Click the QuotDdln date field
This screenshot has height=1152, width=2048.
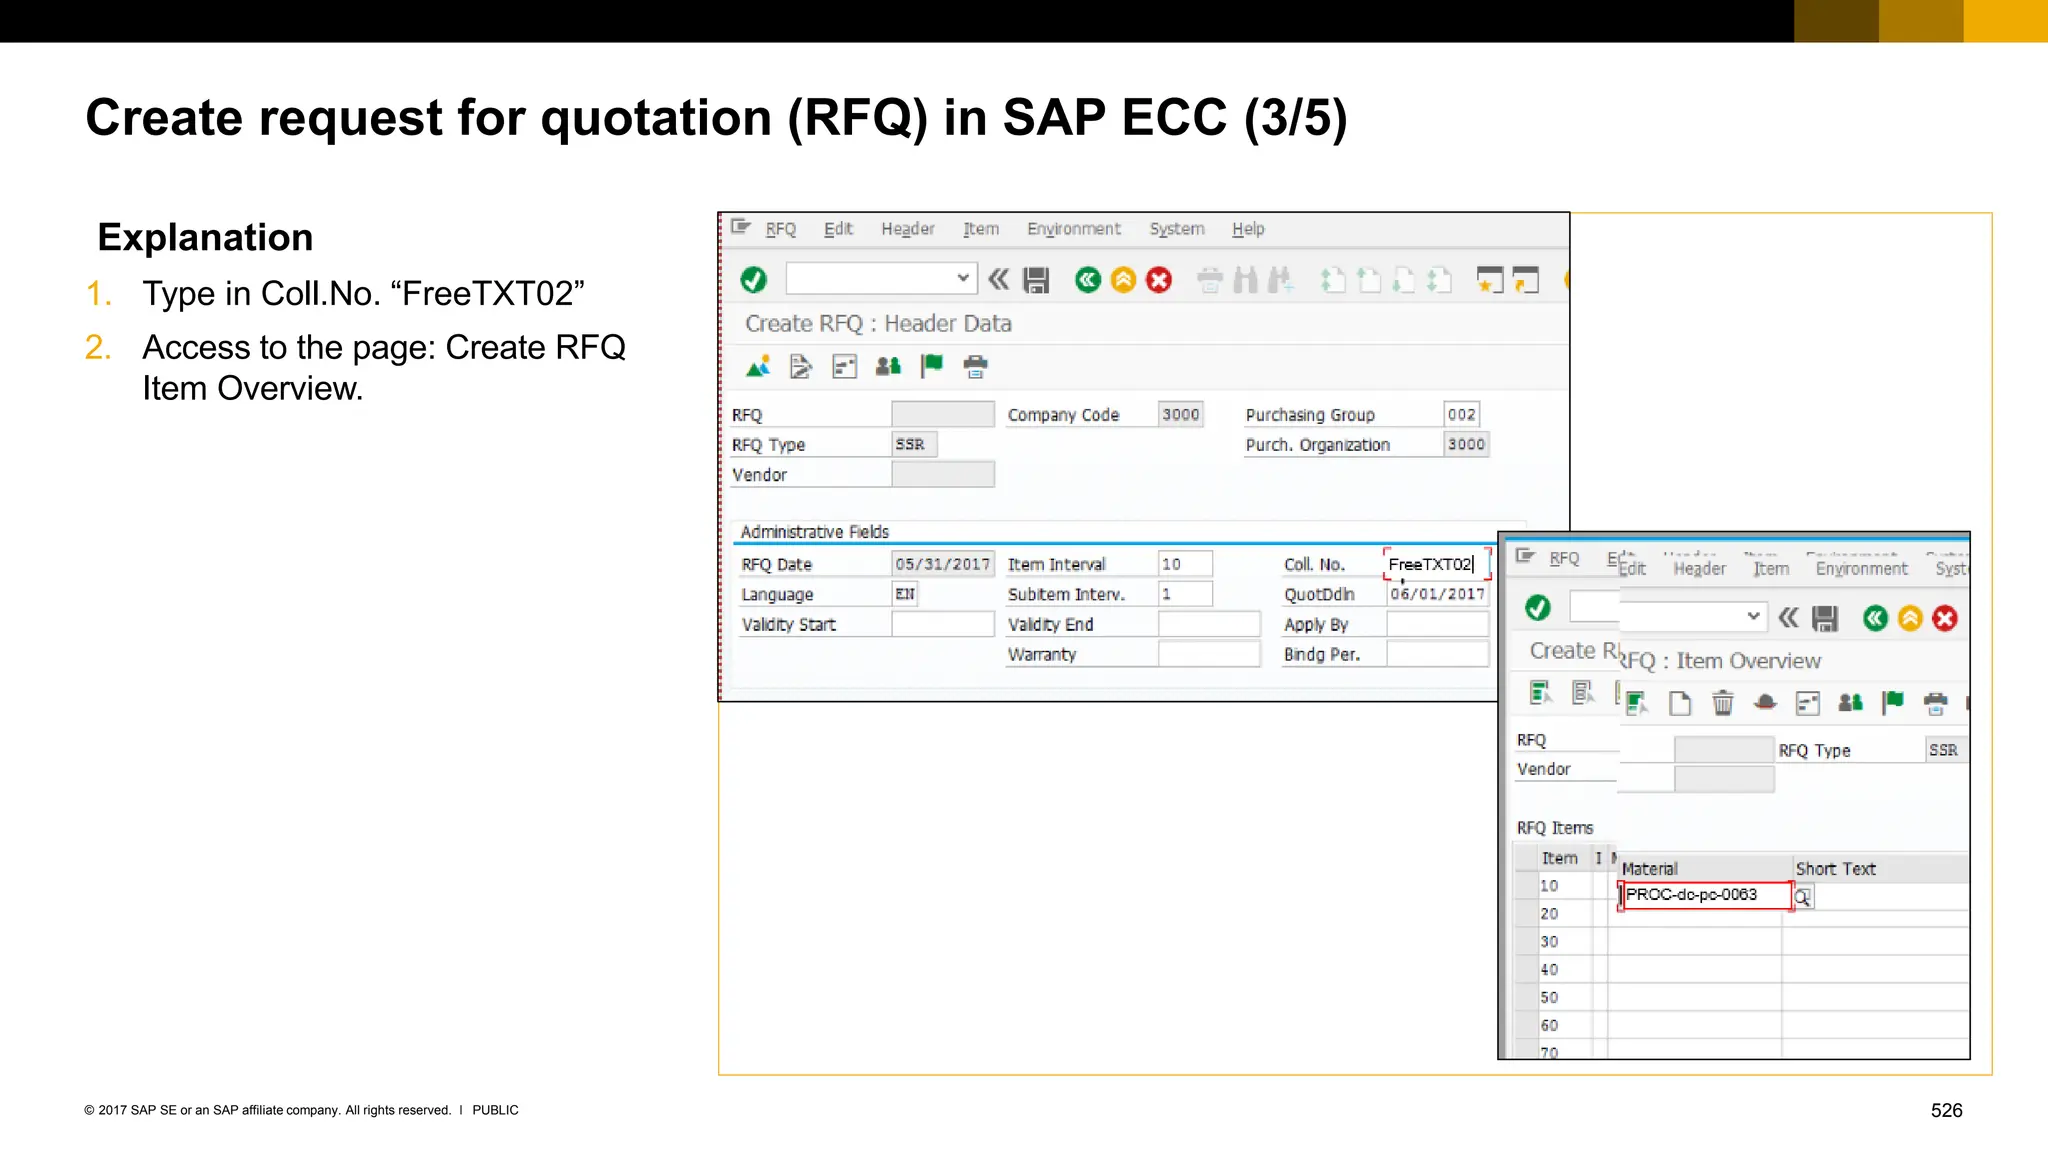pos(1437,594)
